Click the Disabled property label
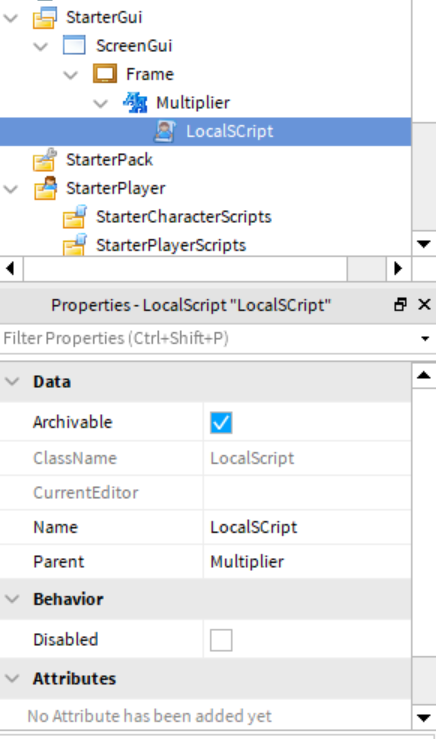This screenshot has width=436, height=739. coord(66,640)
